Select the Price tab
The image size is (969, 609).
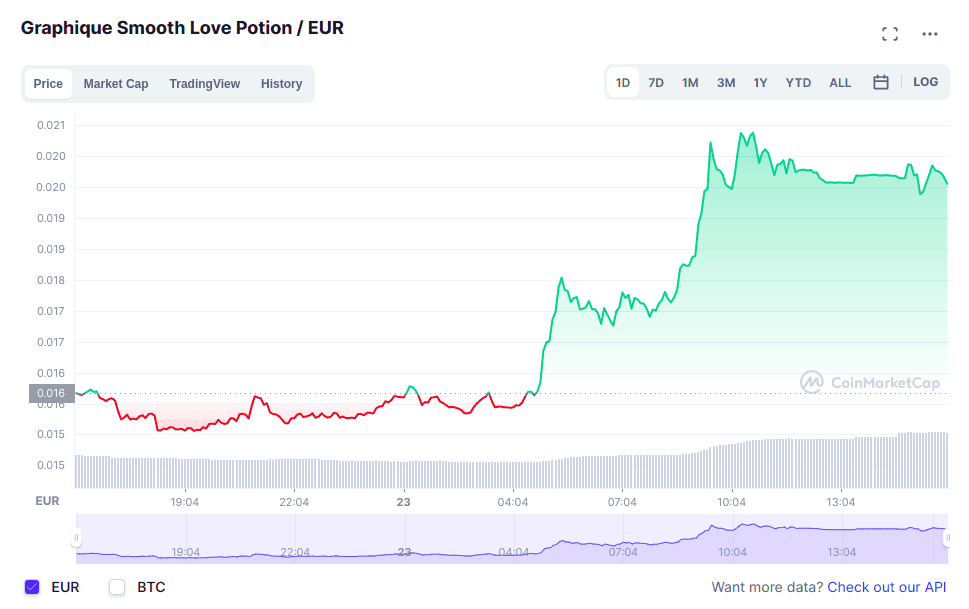coord(48,84)
